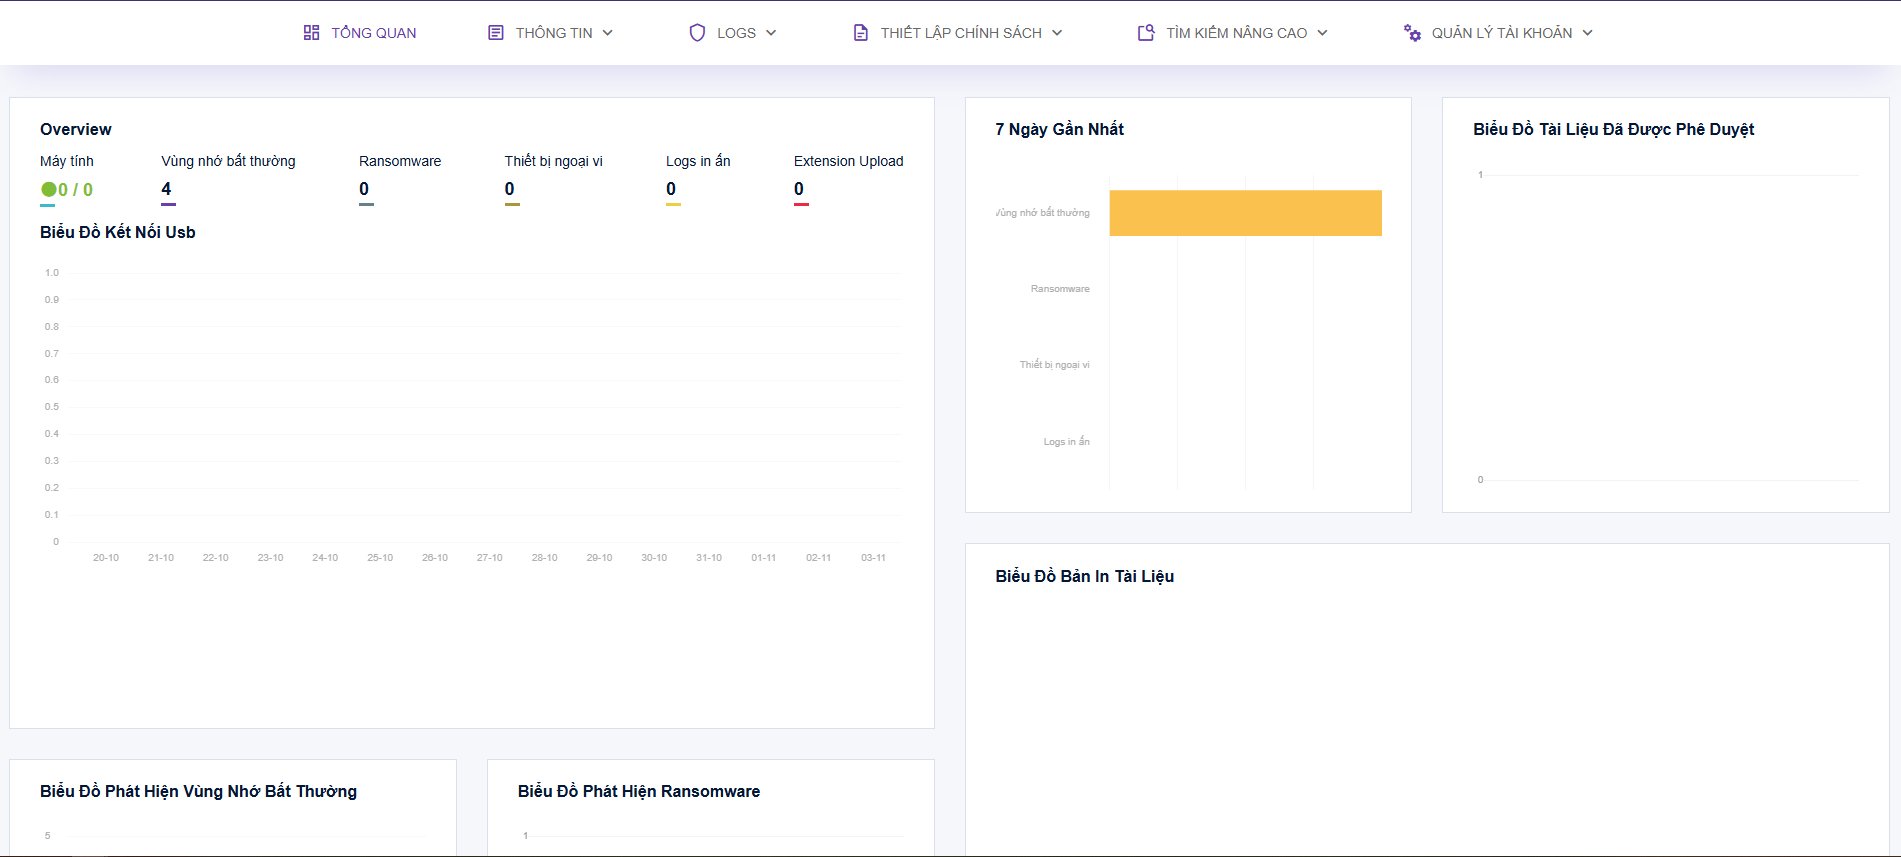This screenshot has height=857, width=1901.
Task: Click the Thông Tin list icon
Action: [495, 33]
